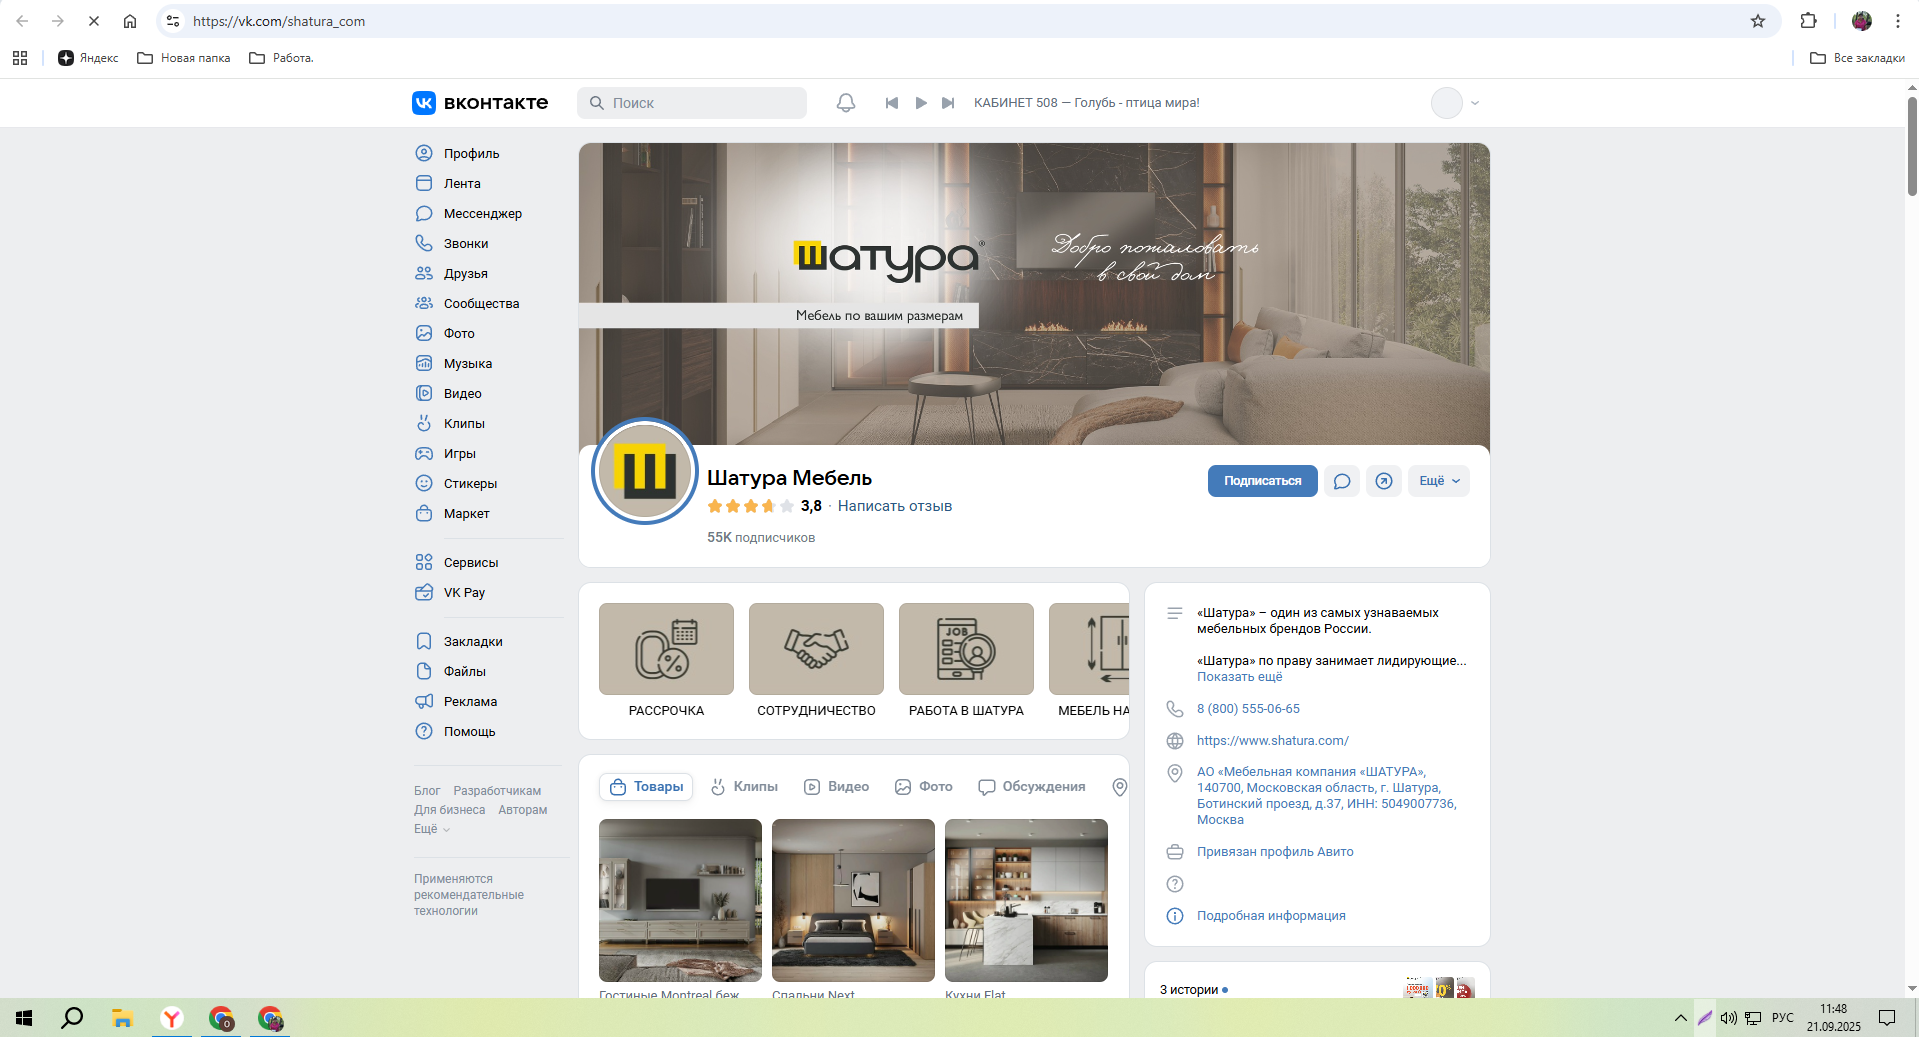The height and width of the screenshot is (1037, 1919).
Task: Click the Шатура Мебель community avatar
Action: 645,471
